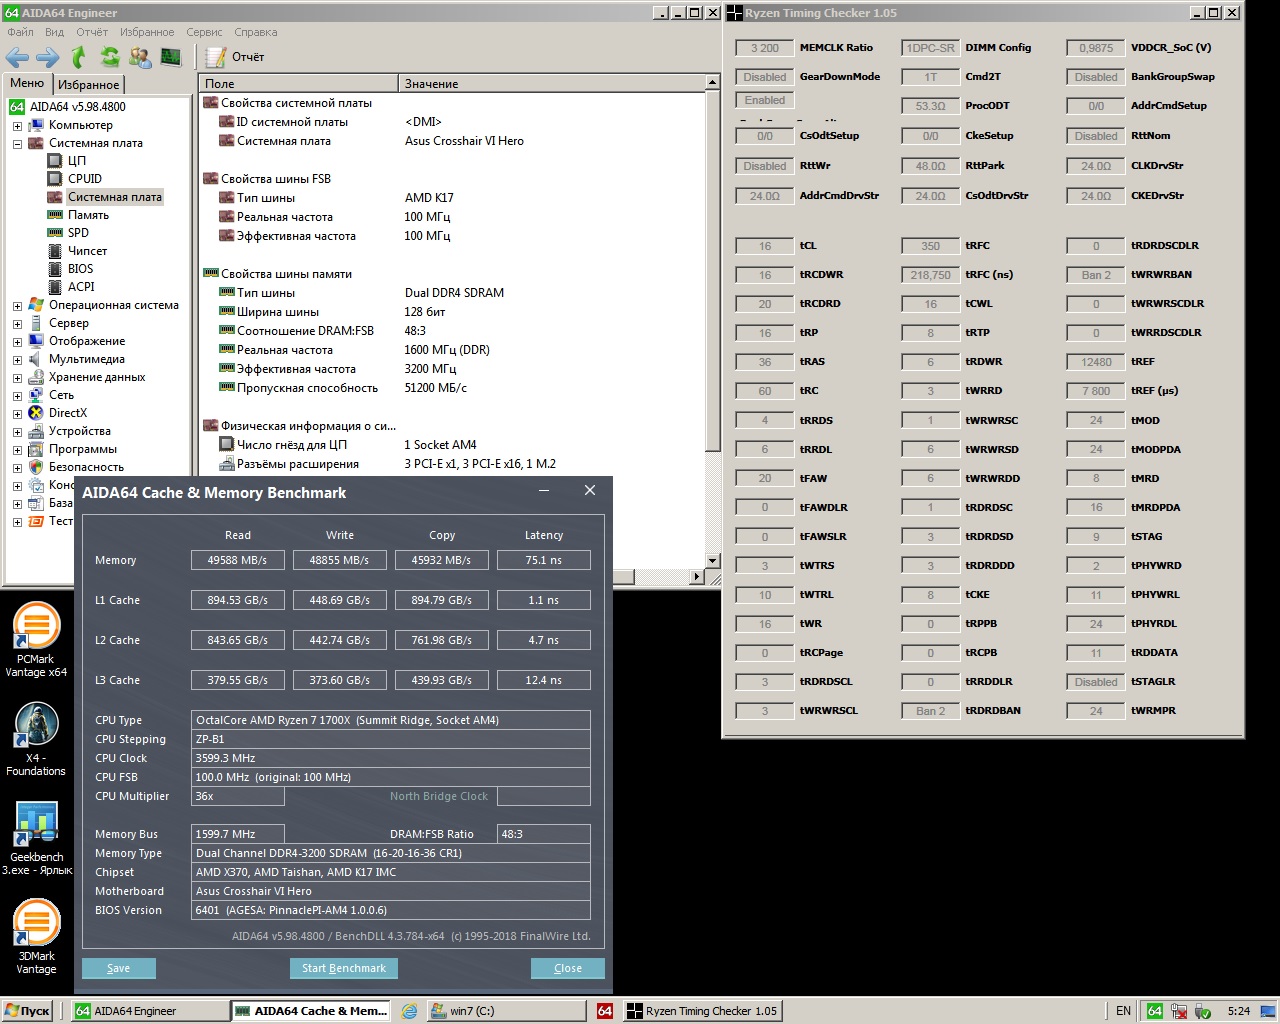Launch Internet Explorer from the taskbar
This screenshot has width=1280, height=1024.
tap(409, 1011)
